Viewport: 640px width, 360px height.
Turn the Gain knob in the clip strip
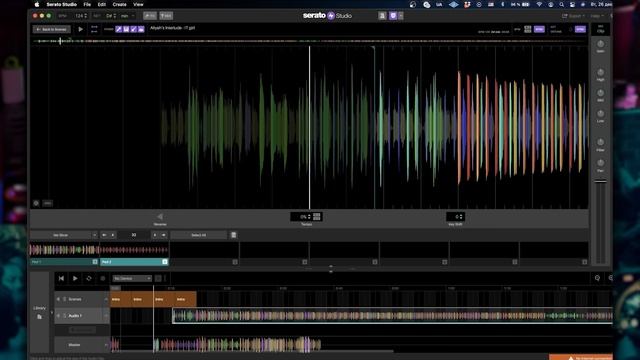click(600, 44)
